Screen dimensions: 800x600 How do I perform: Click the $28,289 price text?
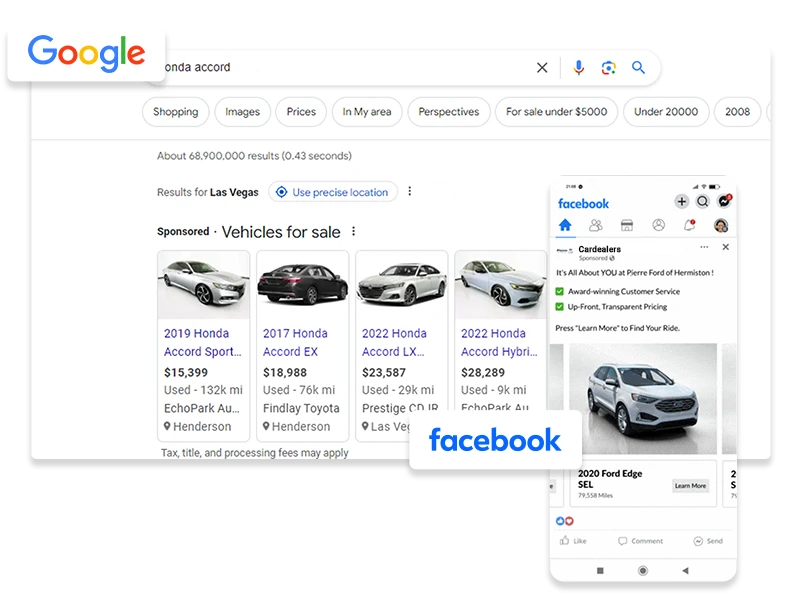coord(483,372)
